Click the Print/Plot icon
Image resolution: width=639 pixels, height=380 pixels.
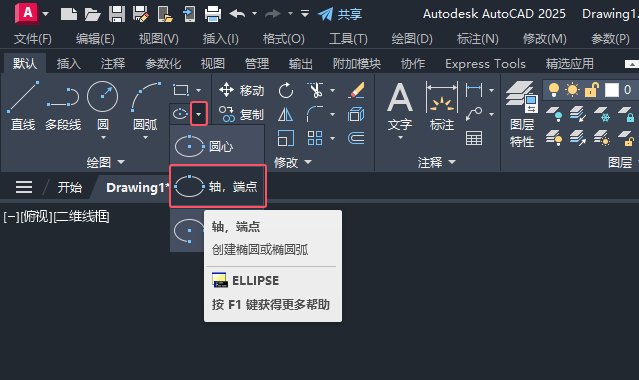click(213, 14)
